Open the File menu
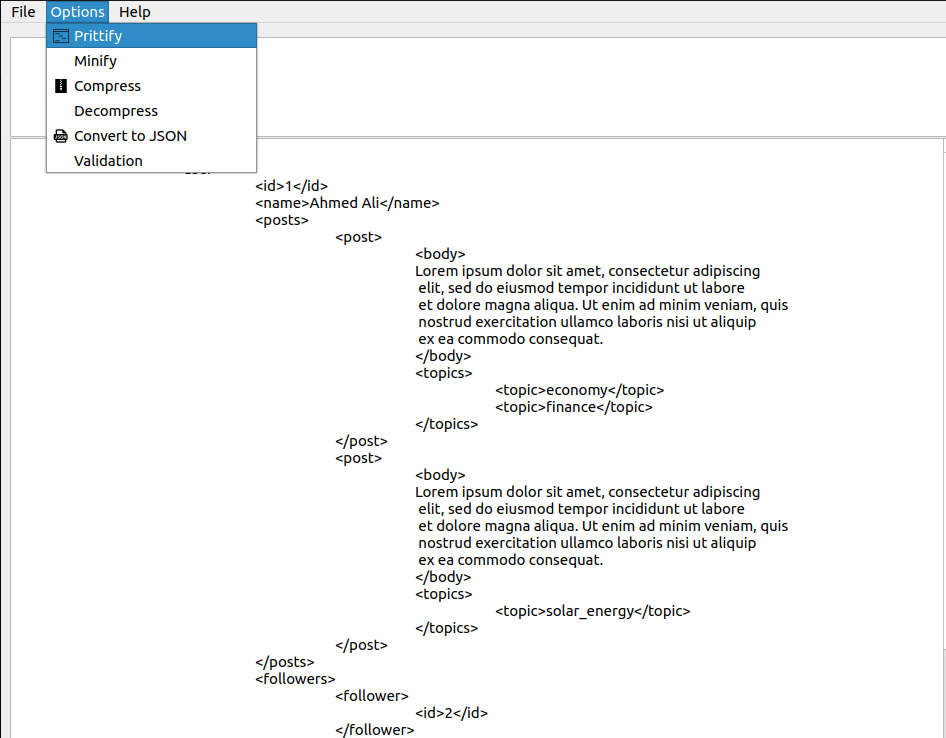Image resolution: width=946 pixels, height=738 pixels. tap(22, 11)
